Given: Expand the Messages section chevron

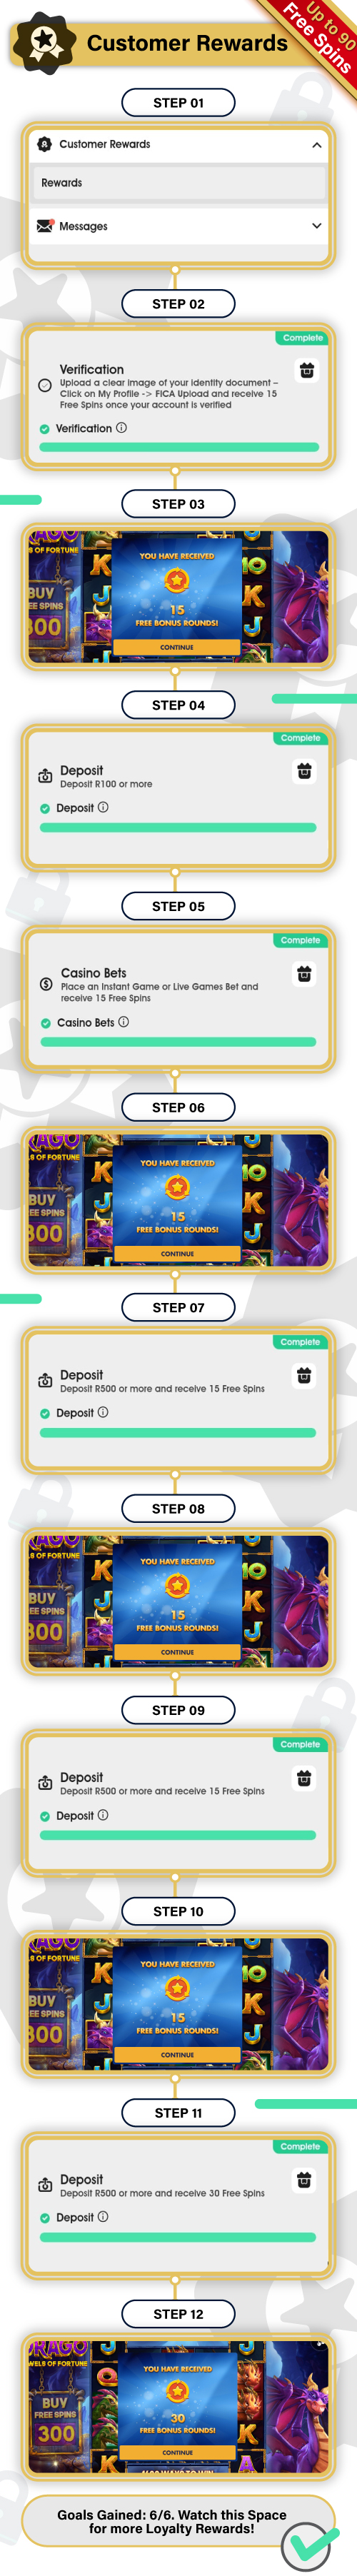Looking at the screenshot, I should (x=317, y=226).
